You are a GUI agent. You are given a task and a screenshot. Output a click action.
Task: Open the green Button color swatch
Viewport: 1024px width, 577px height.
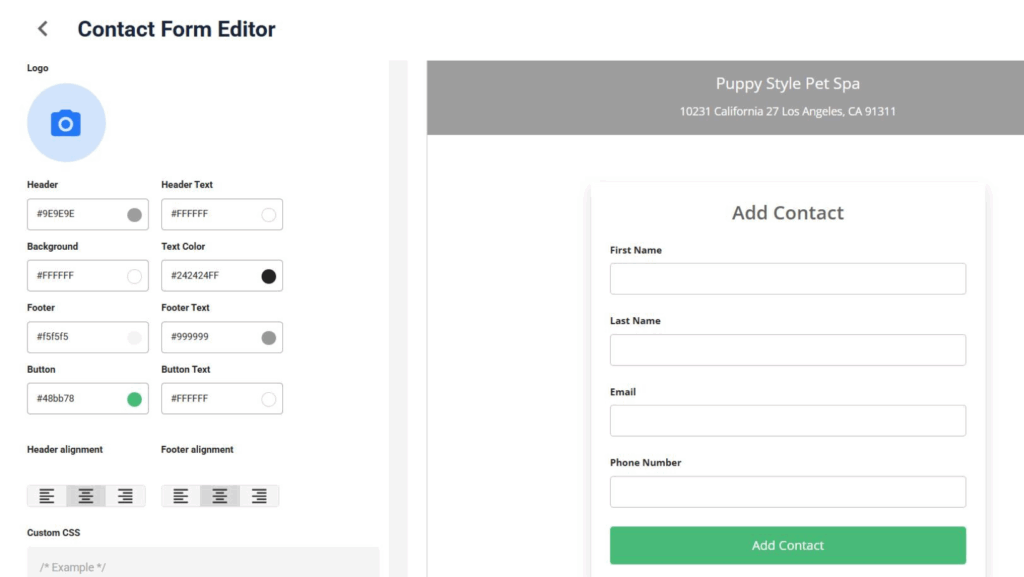[135, 399]
